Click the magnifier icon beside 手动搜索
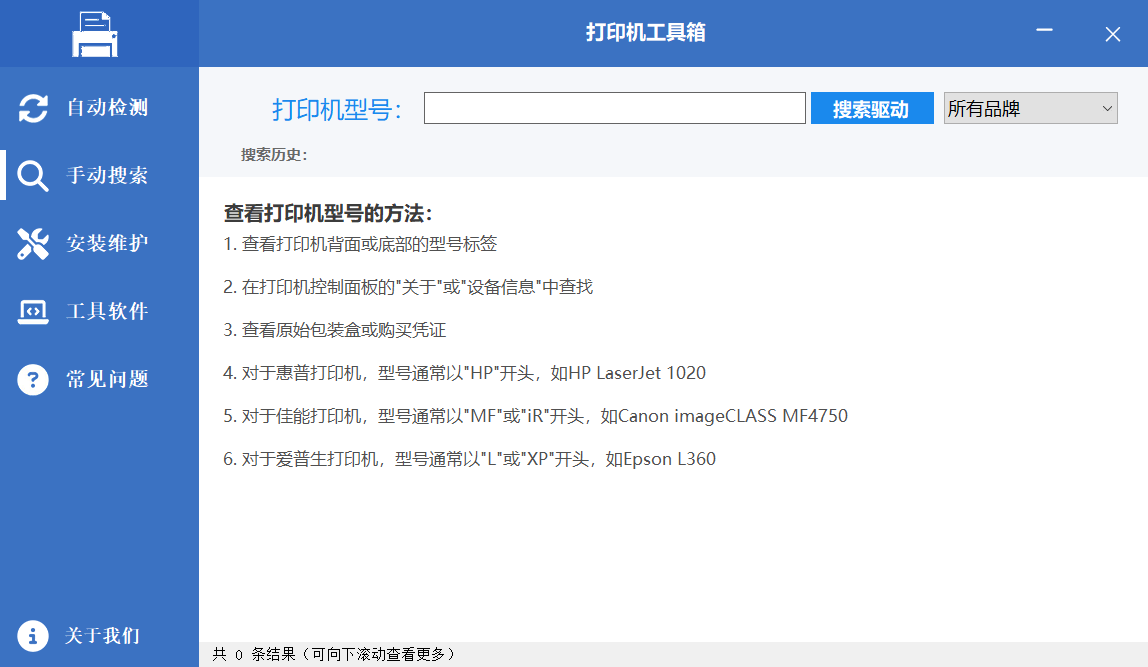 click(x=32, y=175)
